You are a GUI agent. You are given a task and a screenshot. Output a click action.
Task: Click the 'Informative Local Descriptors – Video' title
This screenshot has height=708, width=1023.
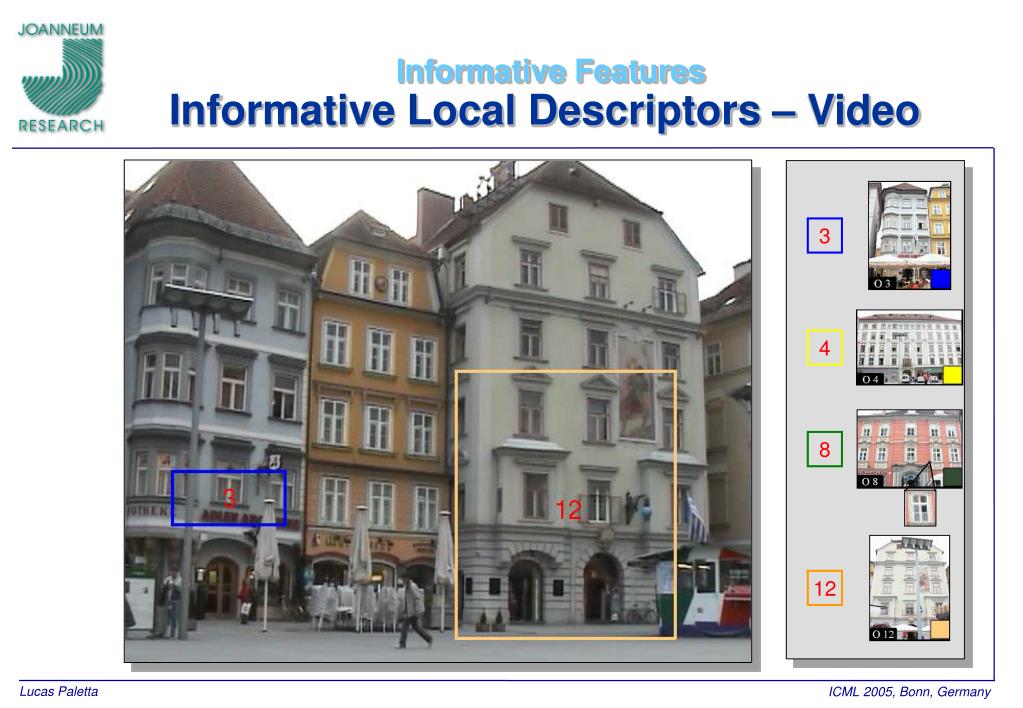click(x=545, y=110)
